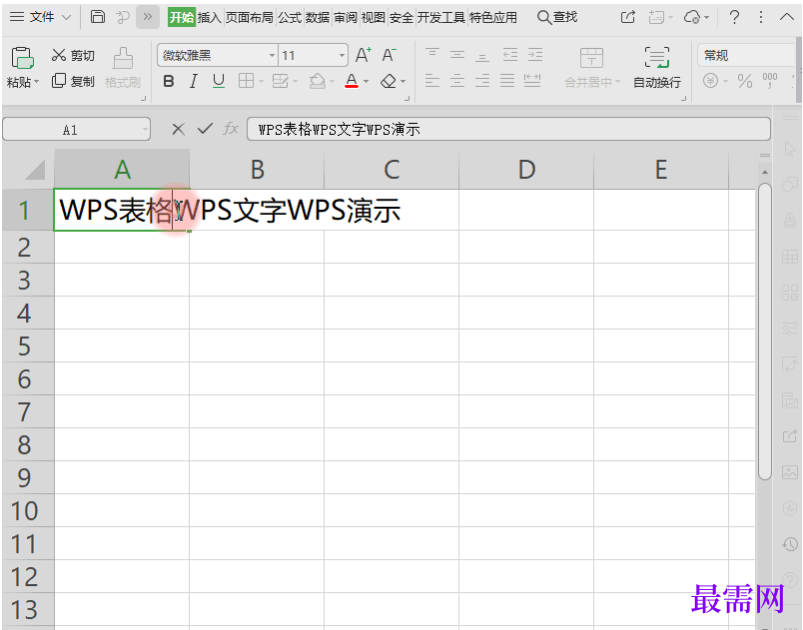The width and height of the screenshot is (803, 630).
Task: Open the 数据 ribbon tab
Action: [318, 17]
